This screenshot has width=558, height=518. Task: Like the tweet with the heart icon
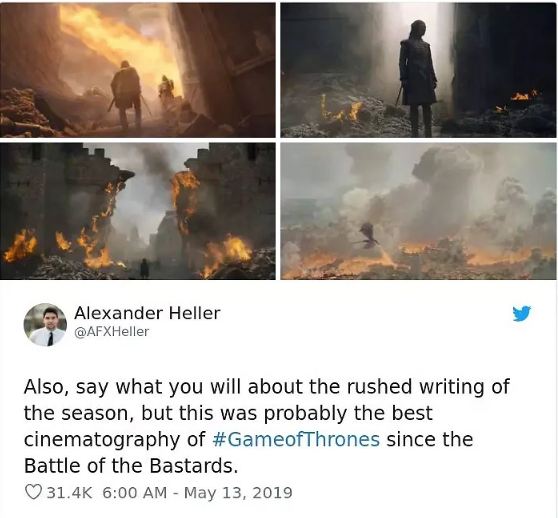(32, 492)
